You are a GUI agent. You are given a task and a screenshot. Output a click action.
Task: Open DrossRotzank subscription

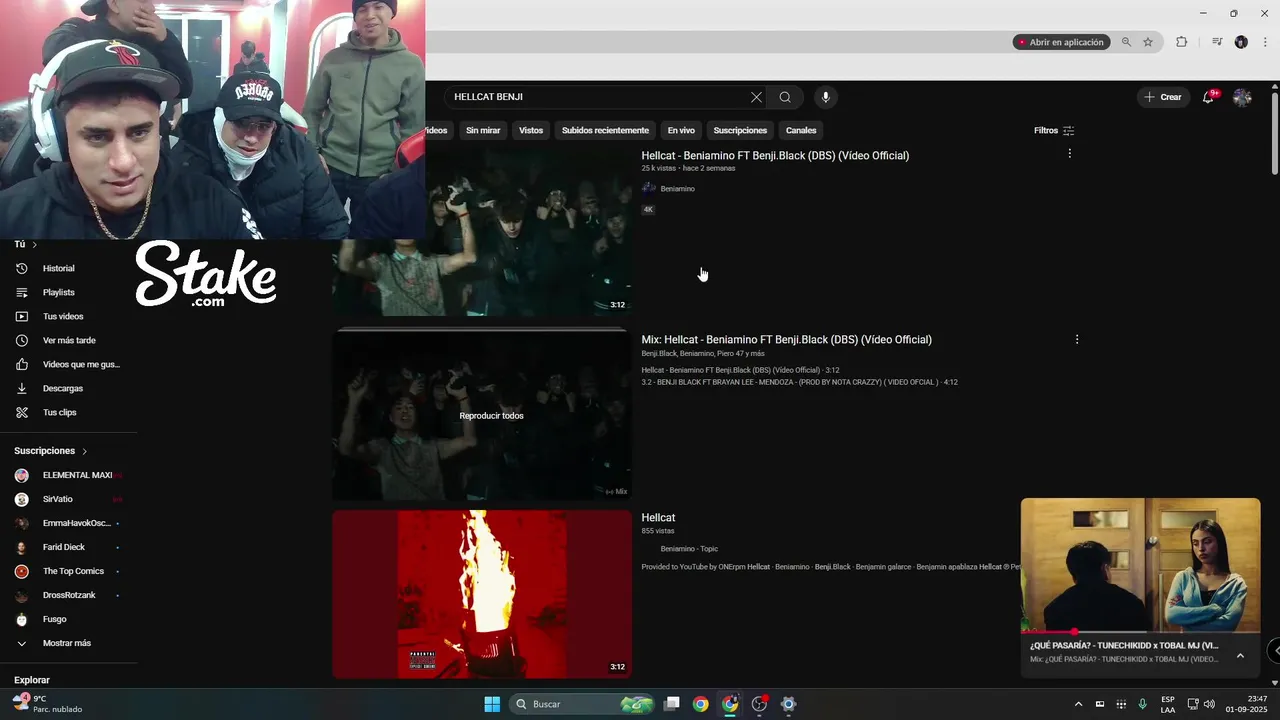tap(68, 595)
